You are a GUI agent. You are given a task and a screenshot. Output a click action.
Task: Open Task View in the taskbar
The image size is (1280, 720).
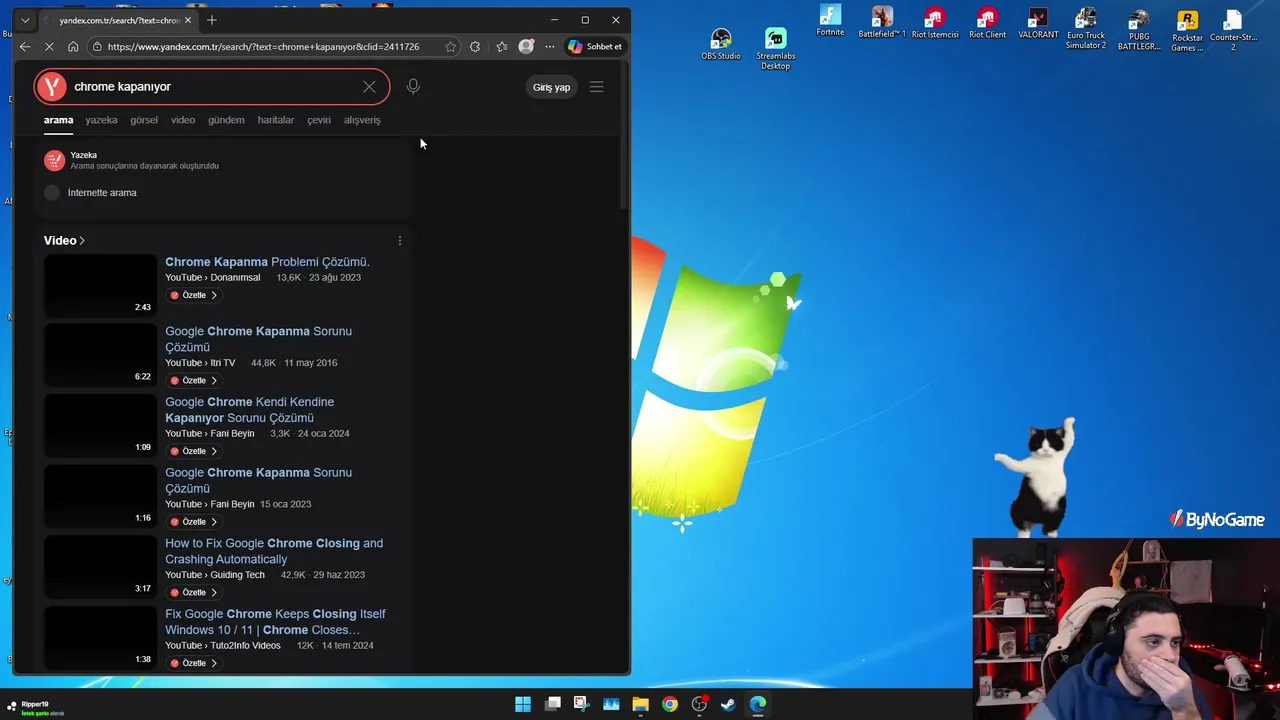[x=552, y=704]
